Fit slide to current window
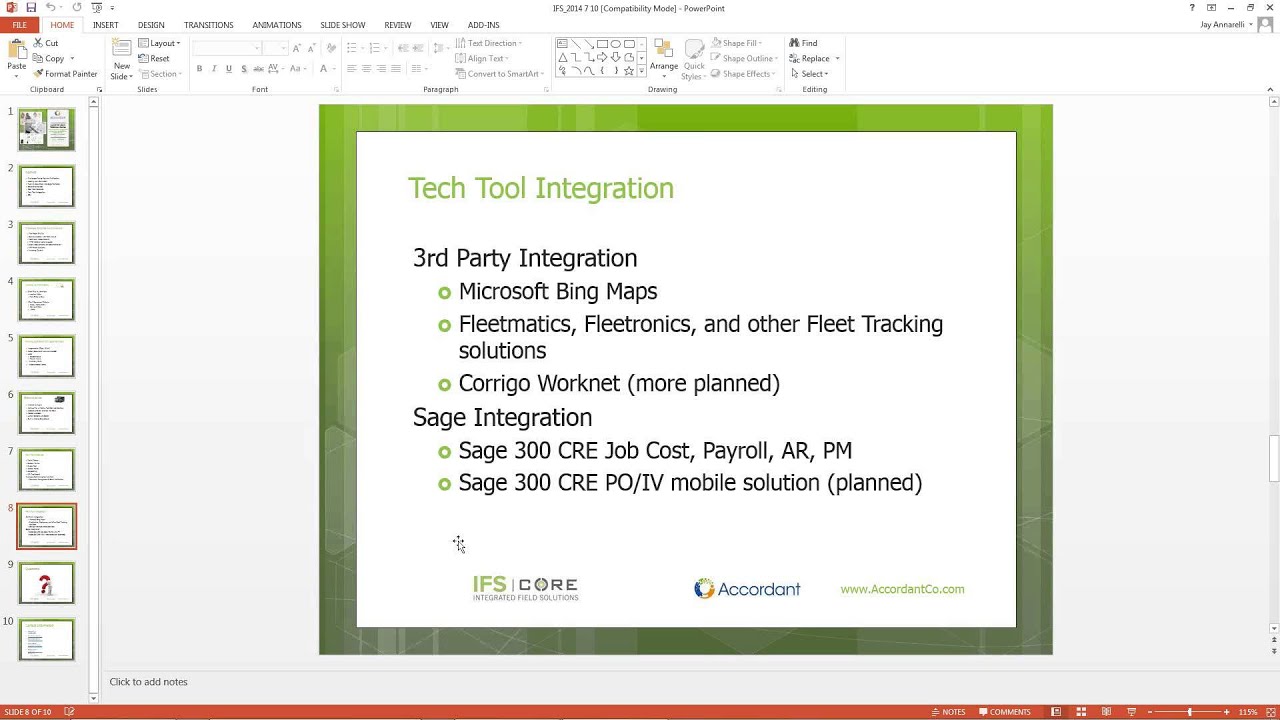The image size is (1280, 720). 1270,712
